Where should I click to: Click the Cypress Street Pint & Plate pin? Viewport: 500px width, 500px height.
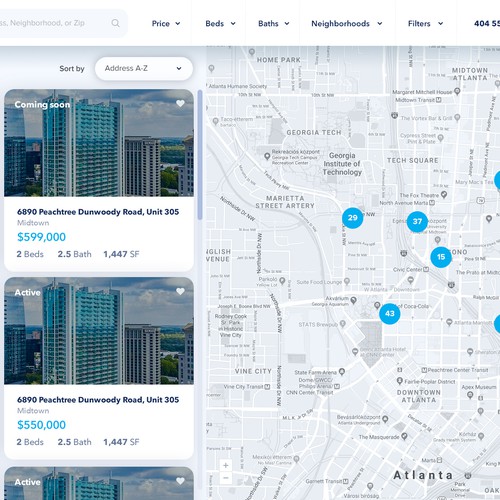[x=441, y=137]
